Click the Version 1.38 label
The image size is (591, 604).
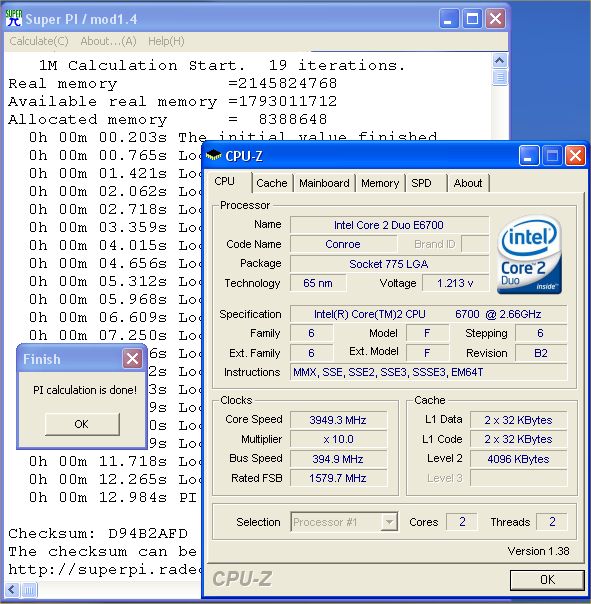(x=538, y=551)
